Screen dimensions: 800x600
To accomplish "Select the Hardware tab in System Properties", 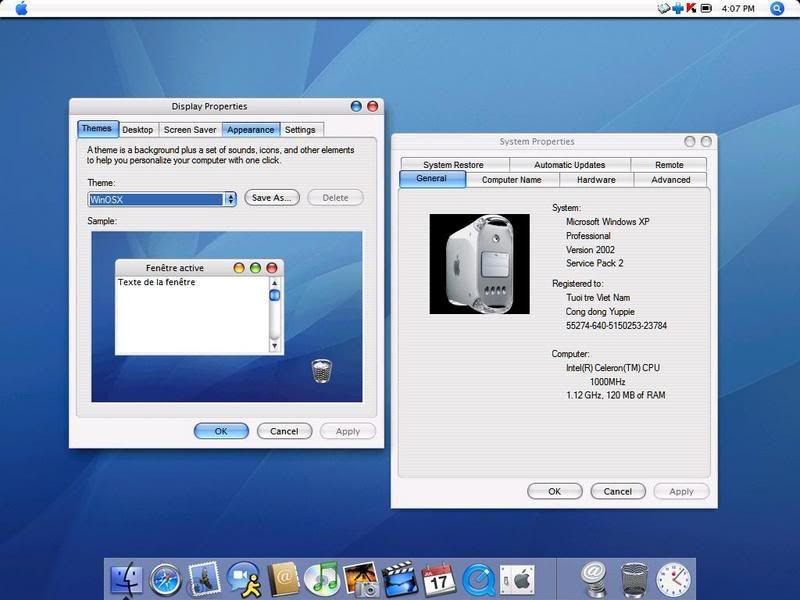I will tap(596, 180).
